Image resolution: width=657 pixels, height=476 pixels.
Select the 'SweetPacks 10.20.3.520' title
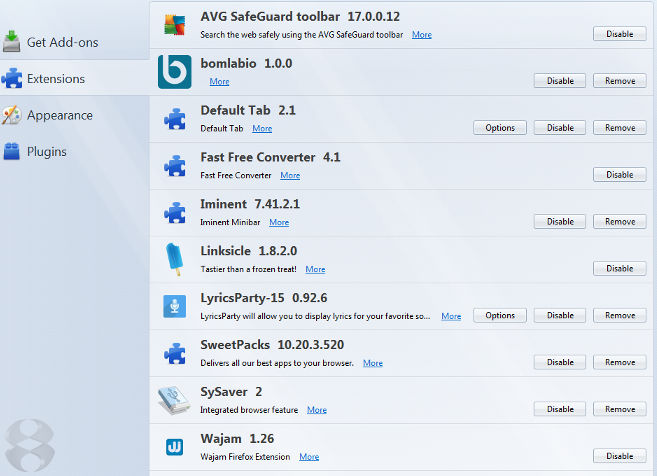point(272,345)
